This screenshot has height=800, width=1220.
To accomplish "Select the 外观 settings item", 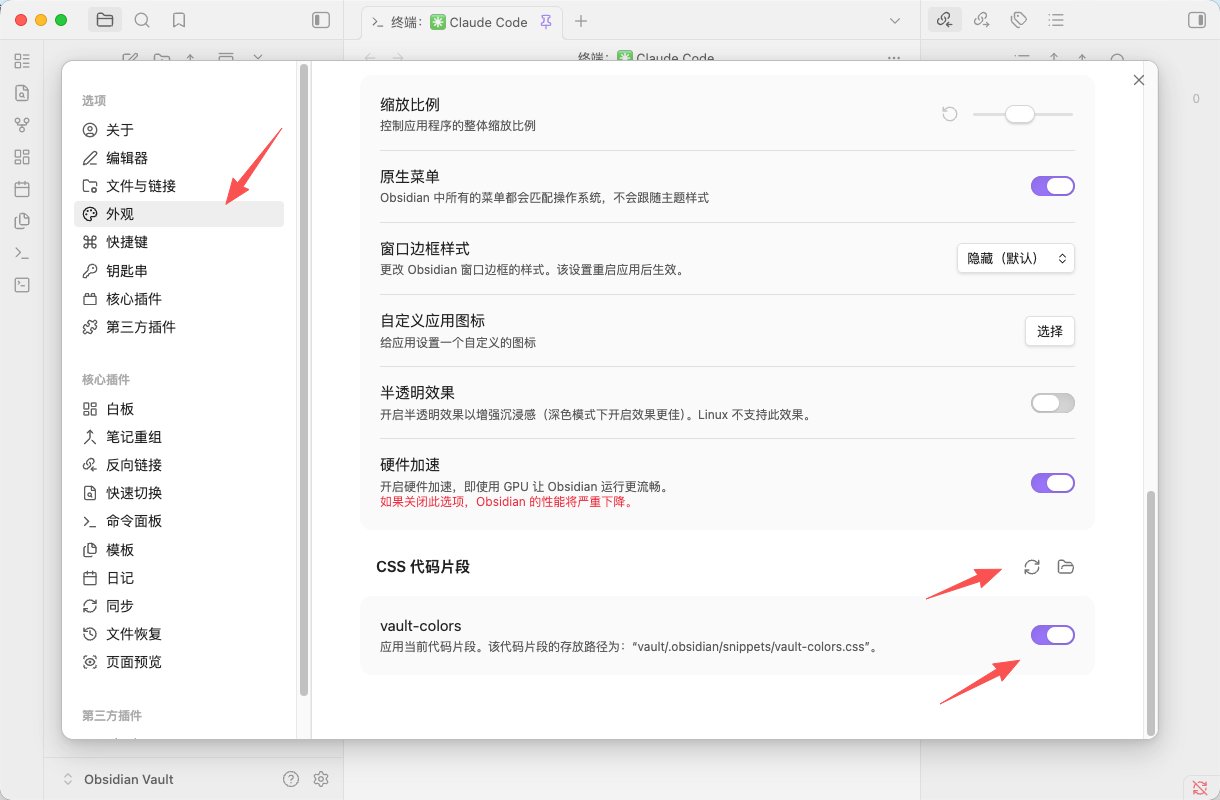I will pyautogui.click(x=179, y=214).
